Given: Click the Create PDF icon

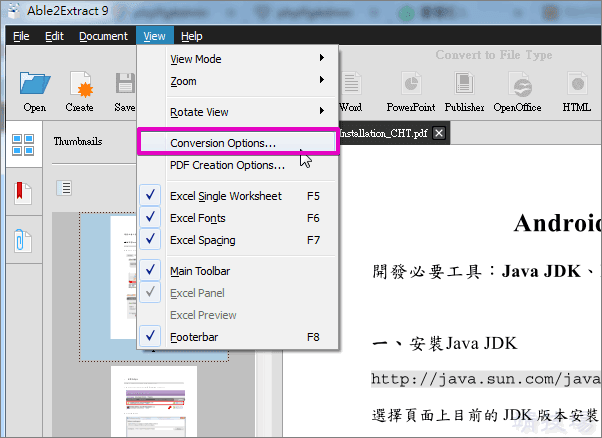Looking at the screenshot, I should click(81, 83).
